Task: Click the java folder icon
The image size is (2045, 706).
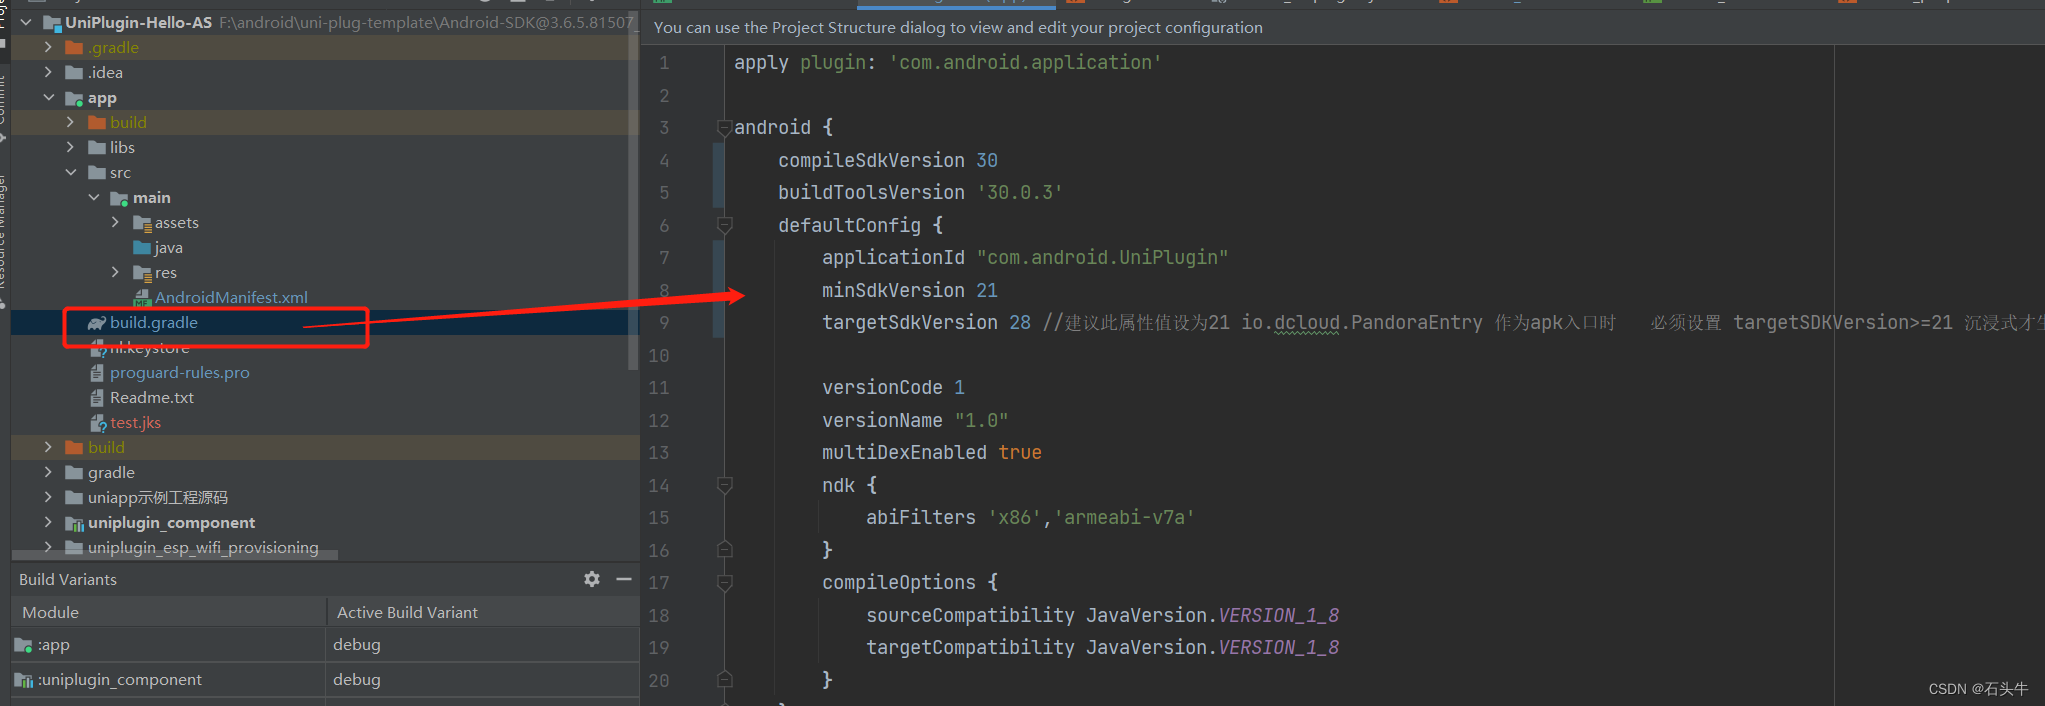Action: 142,247
